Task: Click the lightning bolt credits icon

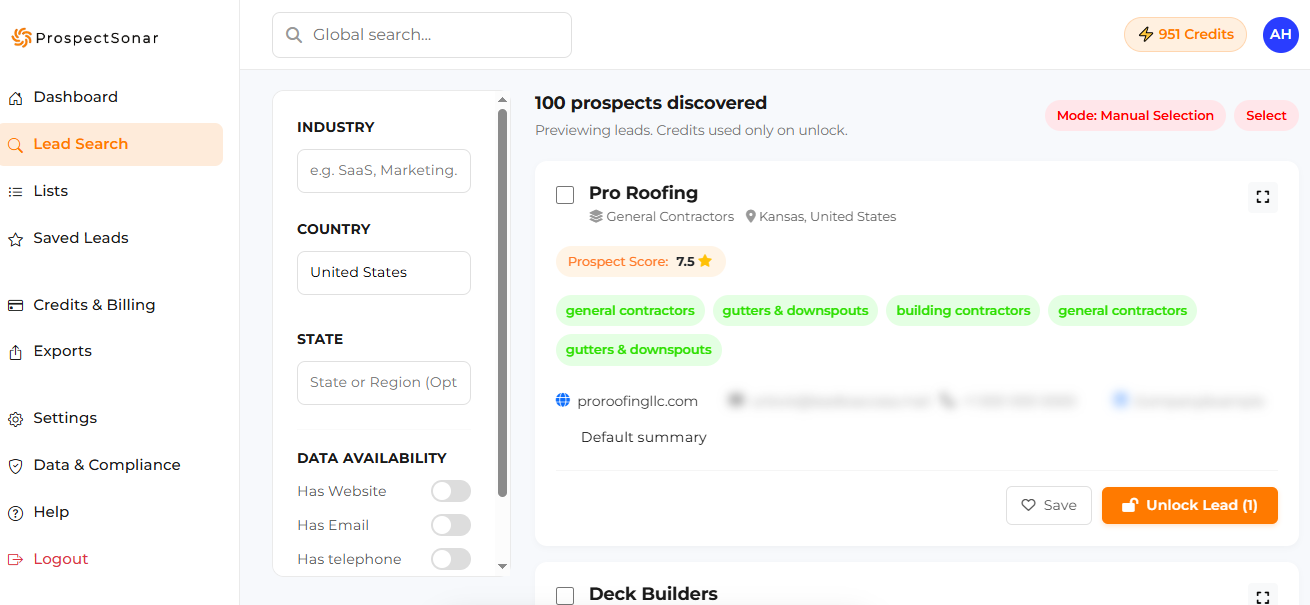Action: [x=1146, y=35]
